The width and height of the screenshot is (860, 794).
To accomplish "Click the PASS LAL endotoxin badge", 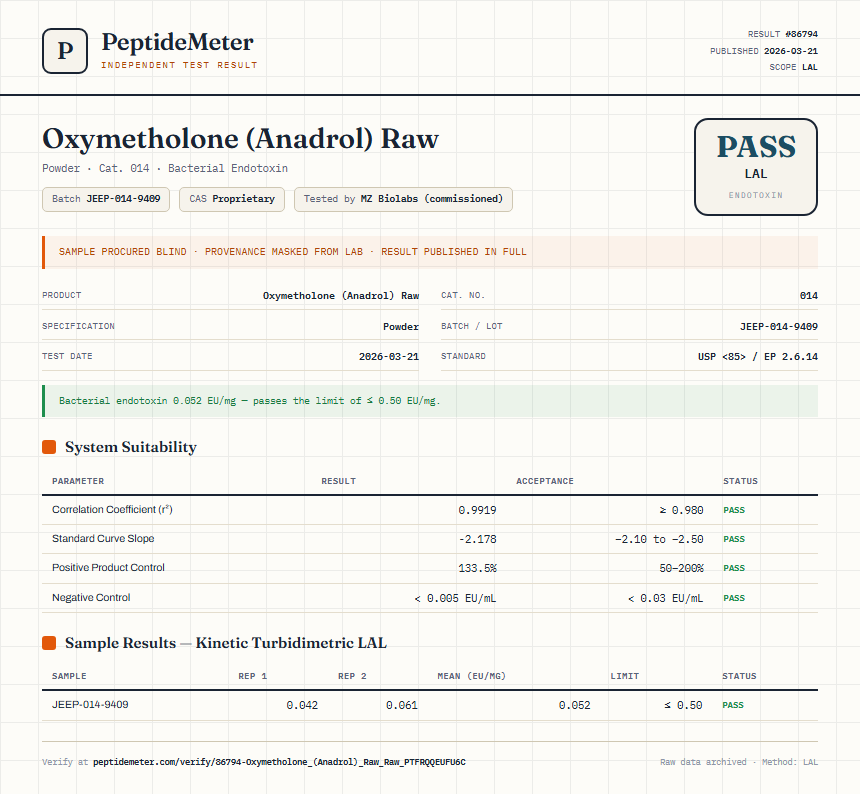I will coord(756,167).
